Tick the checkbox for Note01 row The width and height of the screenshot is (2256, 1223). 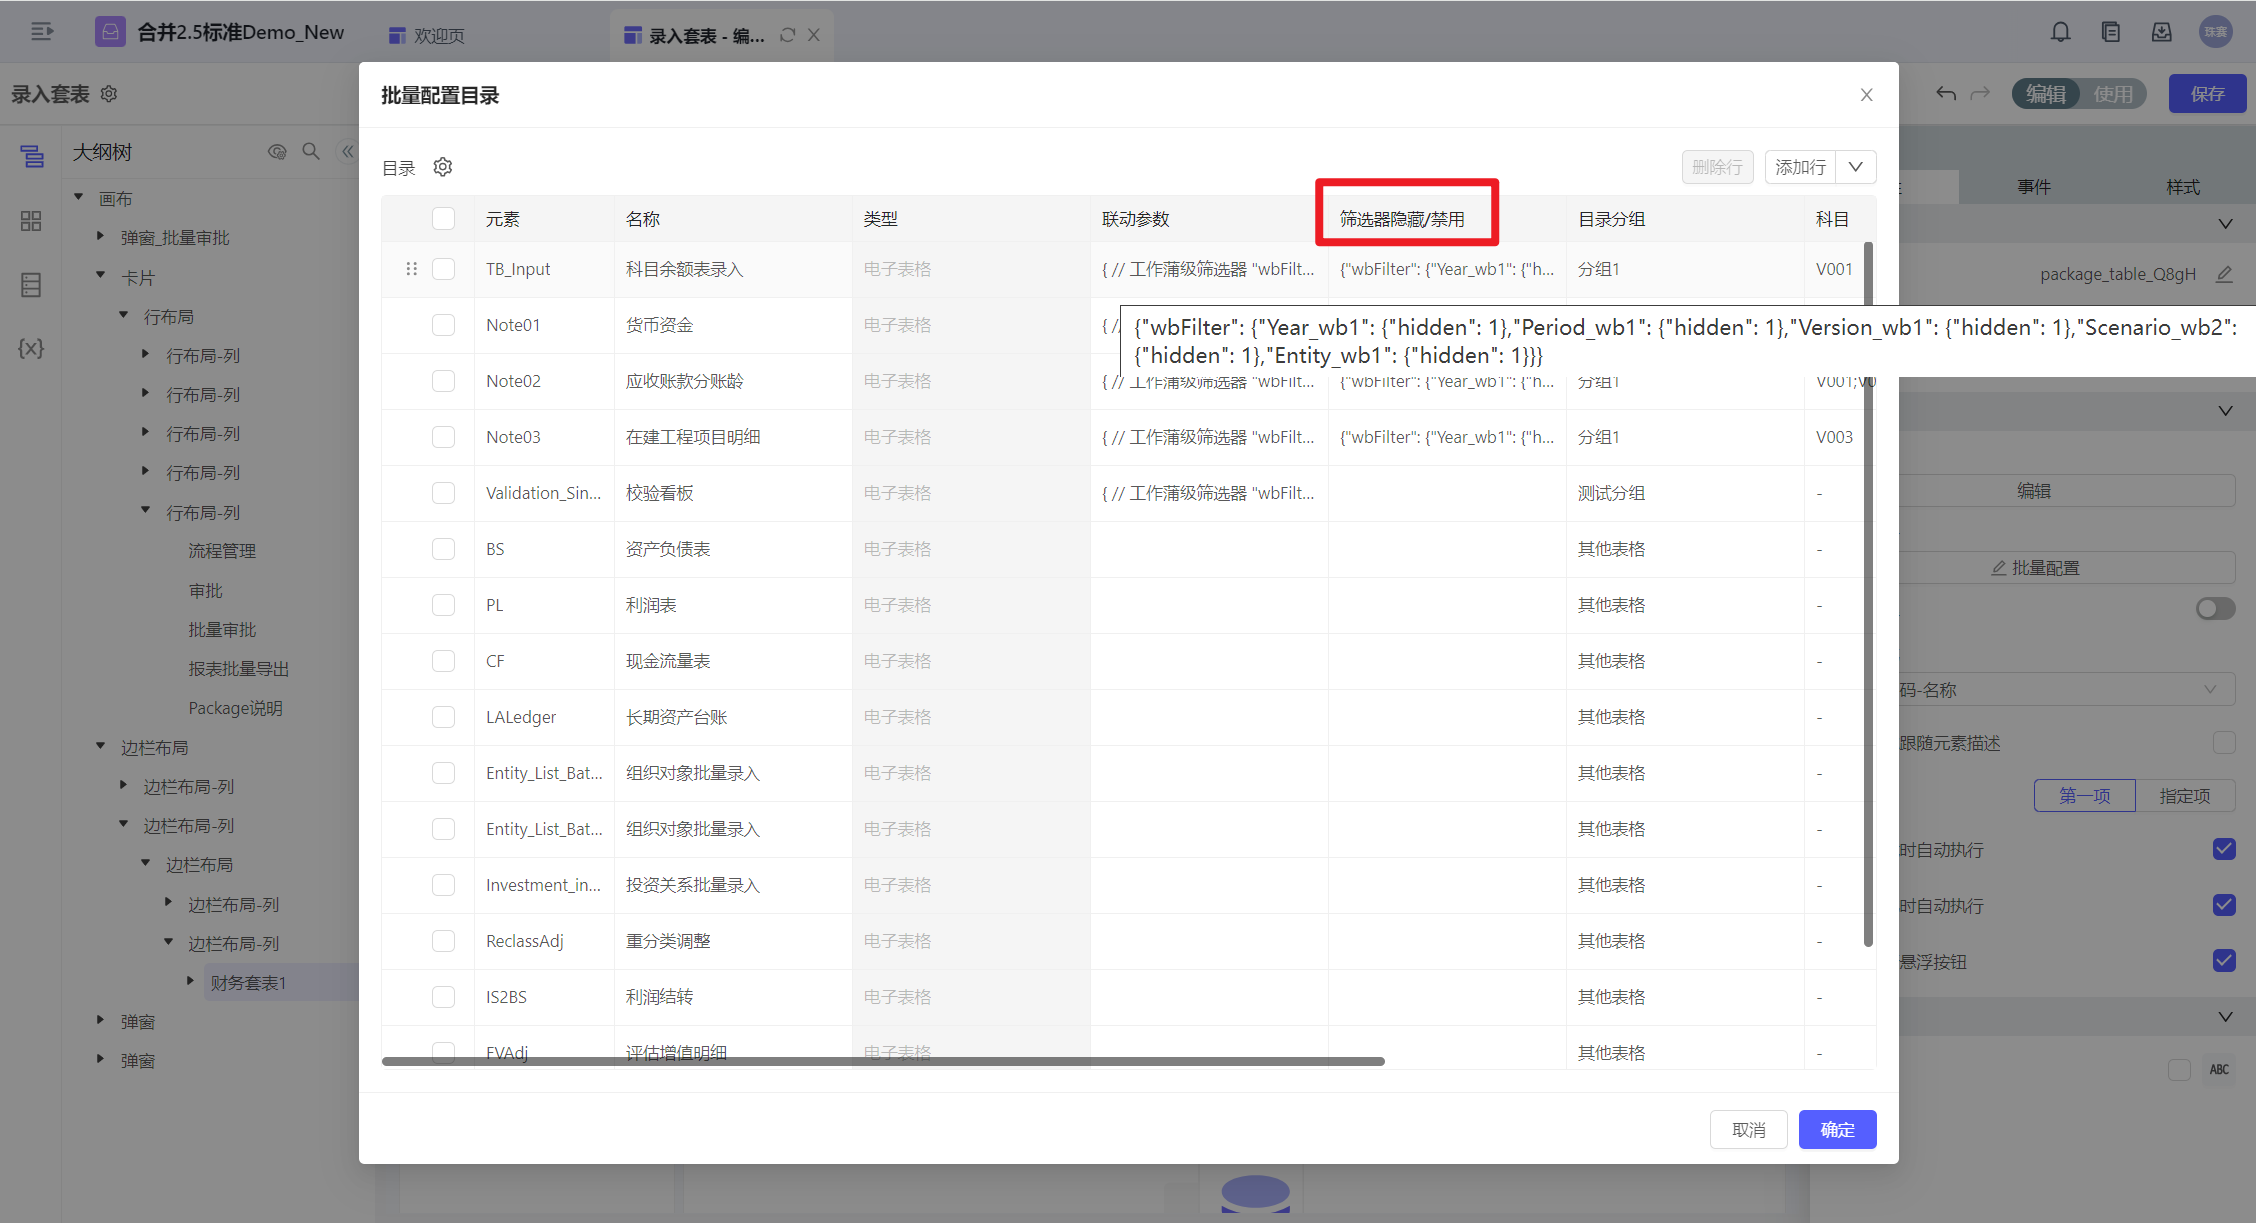click(443, 325)
